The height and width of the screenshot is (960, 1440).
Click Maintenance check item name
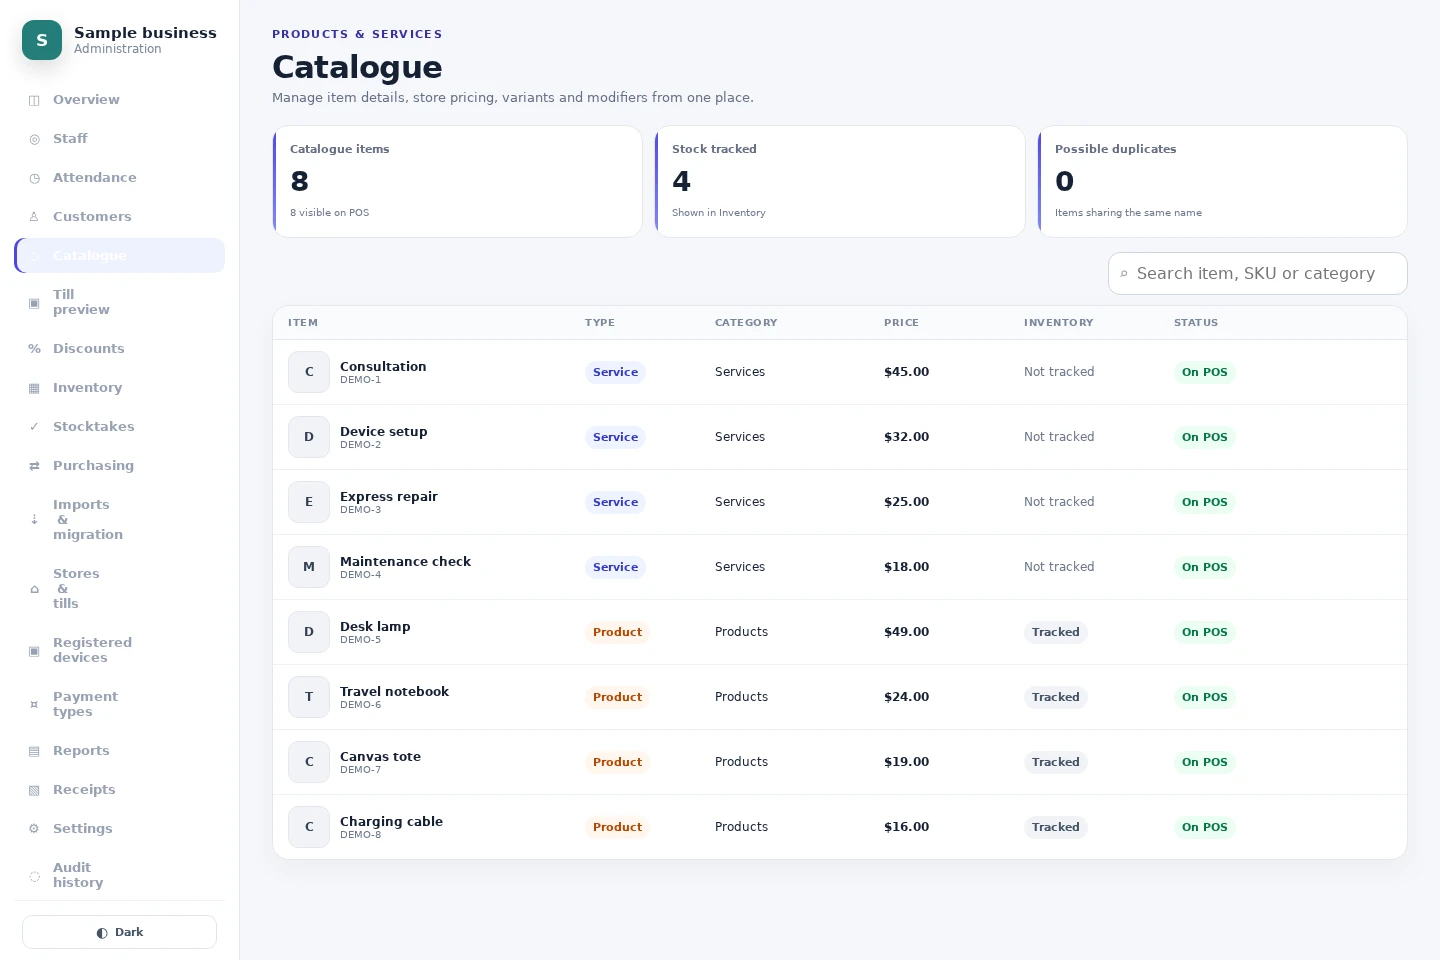point(405,562)
